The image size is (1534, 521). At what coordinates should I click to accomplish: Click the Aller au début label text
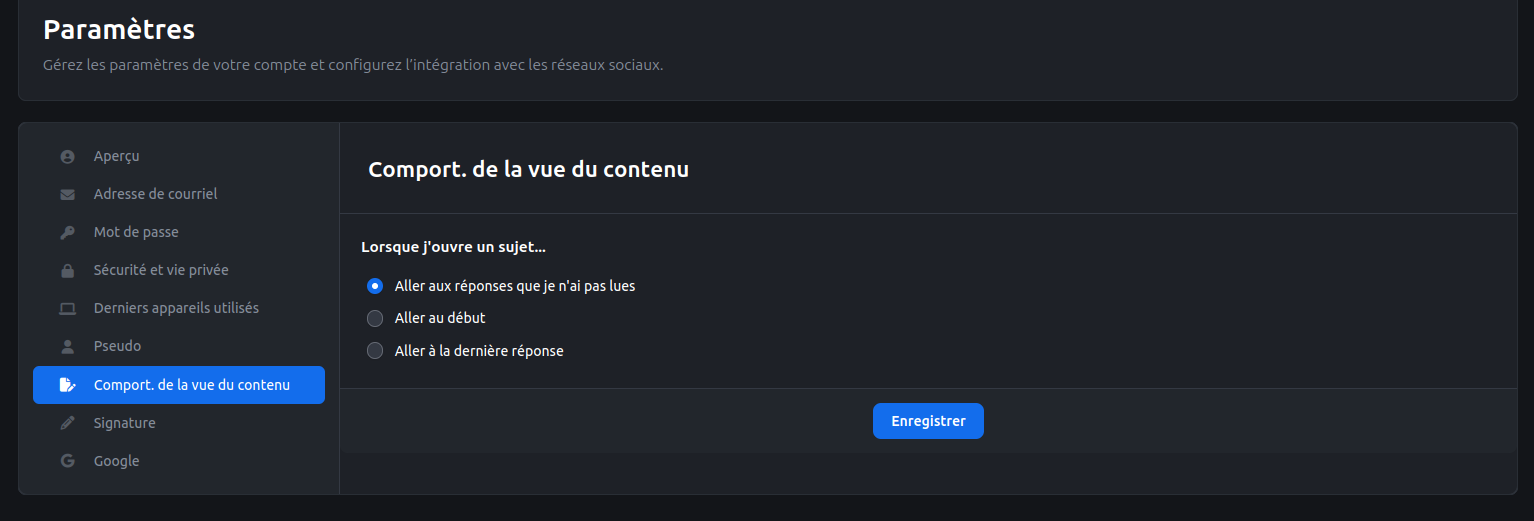440,318
